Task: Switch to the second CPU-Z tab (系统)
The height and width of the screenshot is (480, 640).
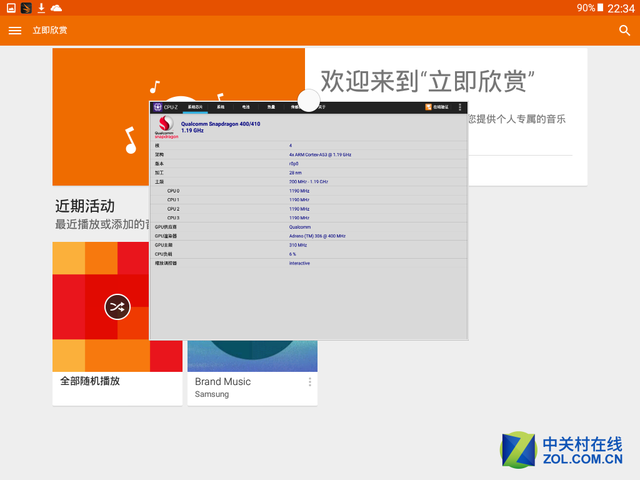Action: (x=220, y=107)
